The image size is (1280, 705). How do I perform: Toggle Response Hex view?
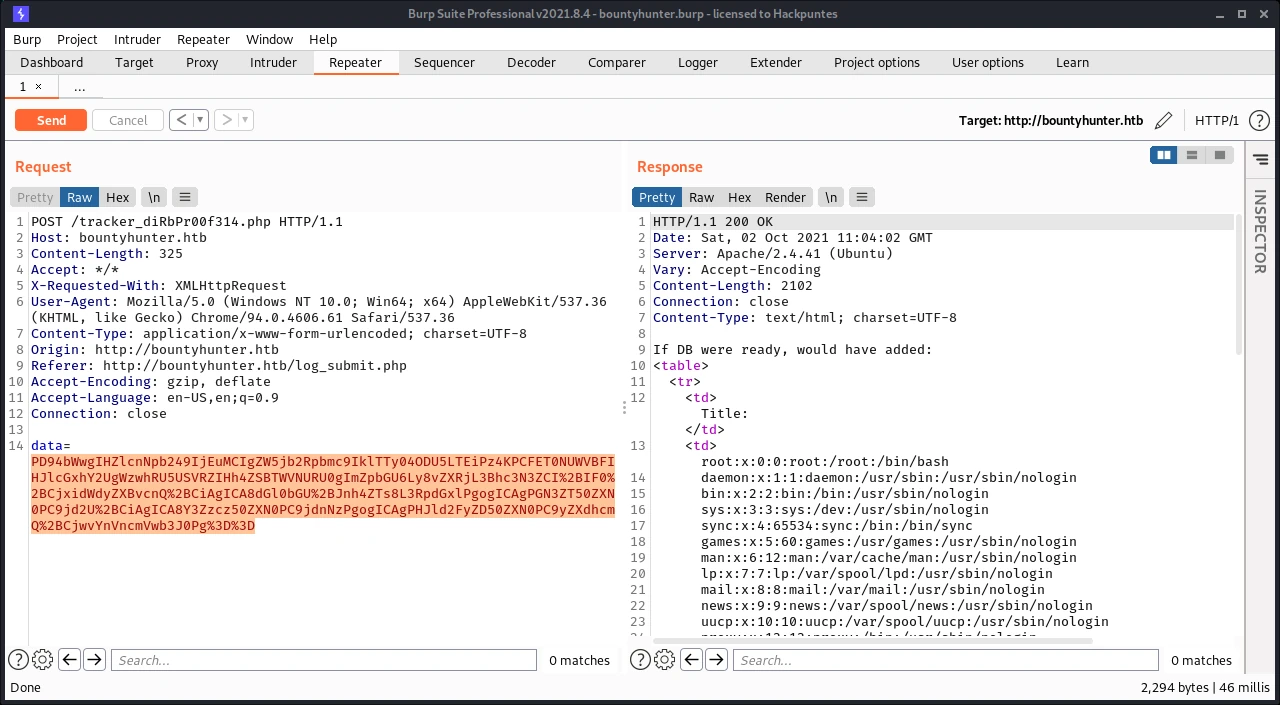(x=740, y=197)
